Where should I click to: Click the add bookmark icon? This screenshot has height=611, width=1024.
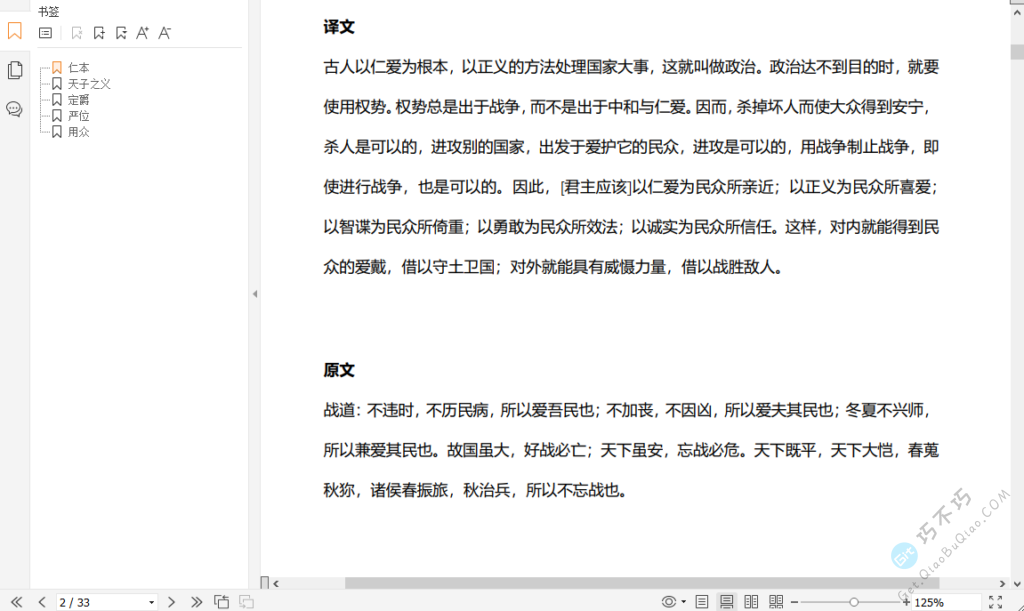(x=99, y=33)
